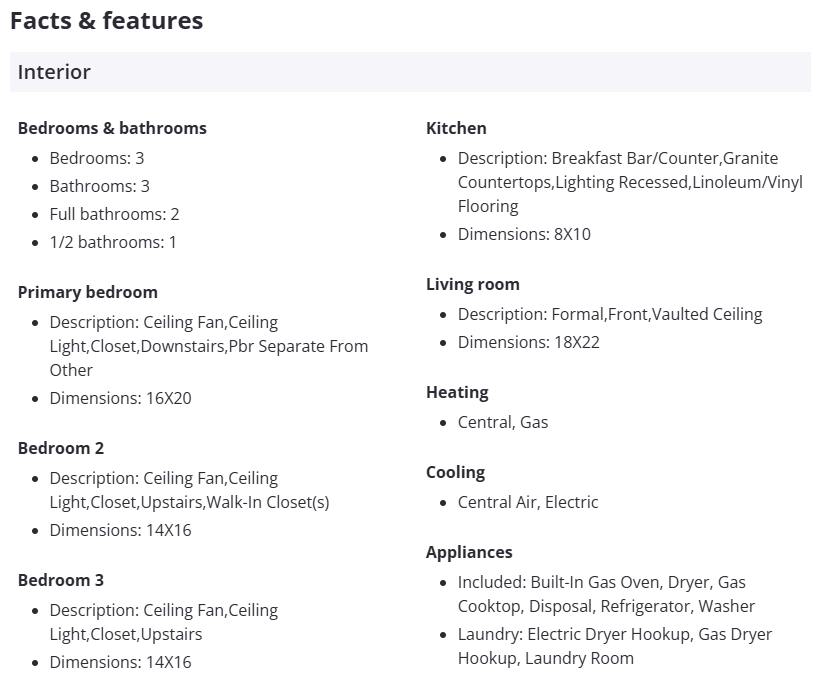
Task: Click the Kitchen subheading
Action: [456, 128]
